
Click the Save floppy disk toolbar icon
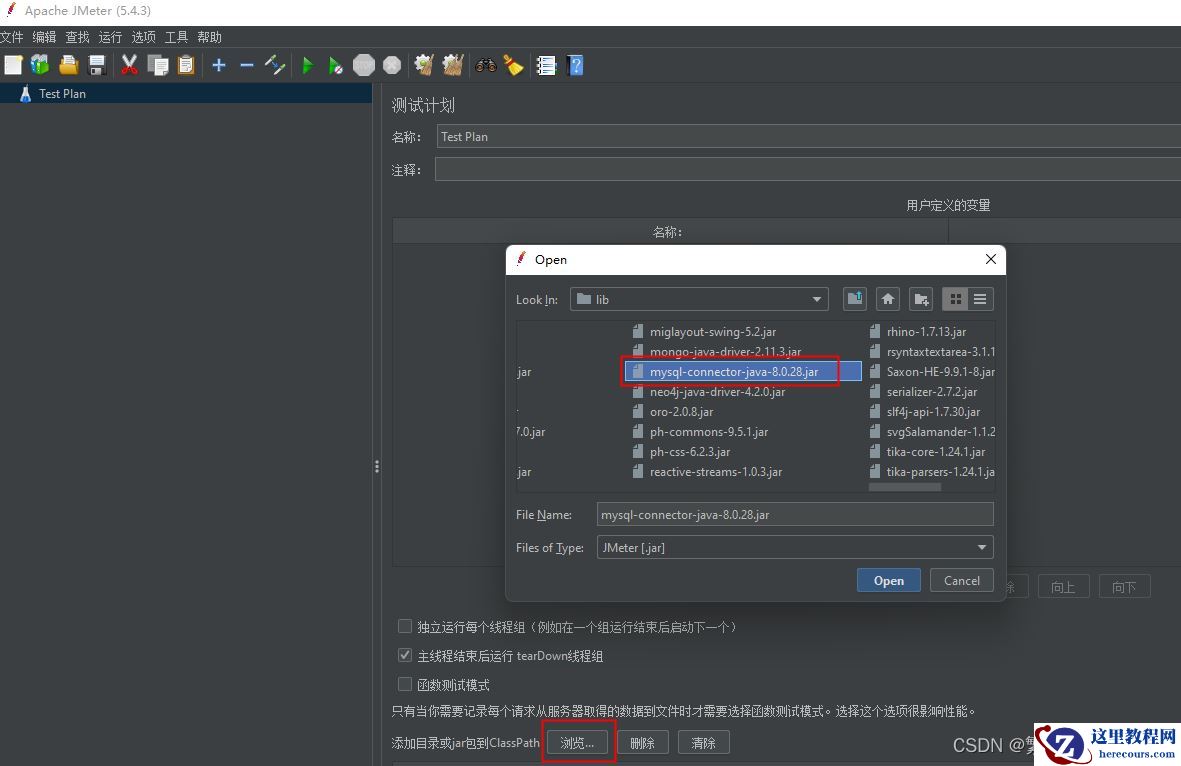[x=97, y=66]
